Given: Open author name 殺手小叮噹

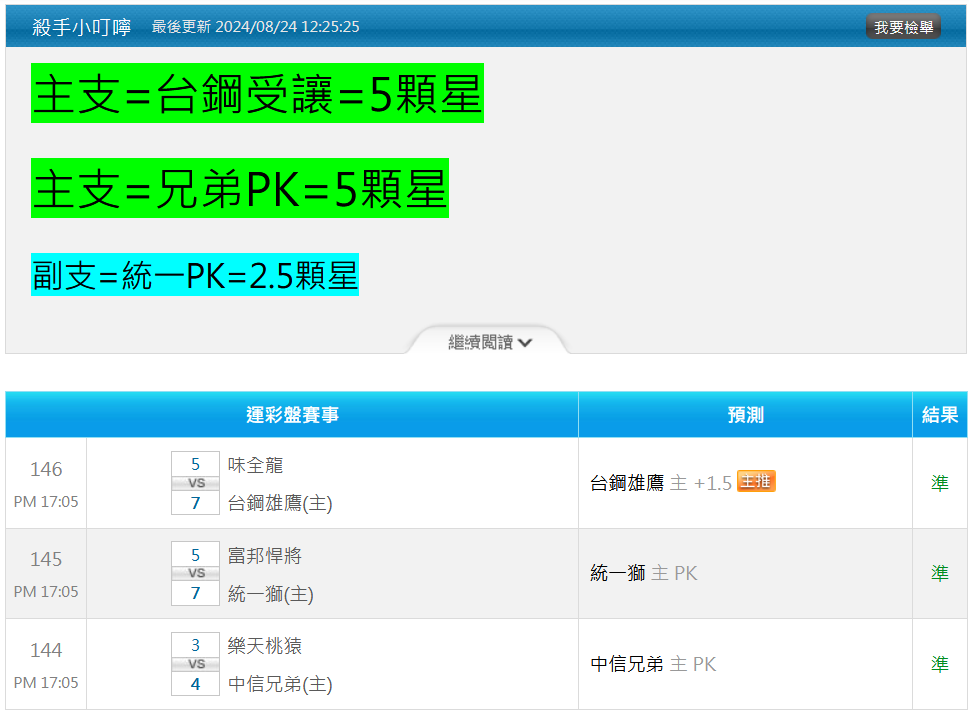Looking at the screenshot, I should (82, 27).
